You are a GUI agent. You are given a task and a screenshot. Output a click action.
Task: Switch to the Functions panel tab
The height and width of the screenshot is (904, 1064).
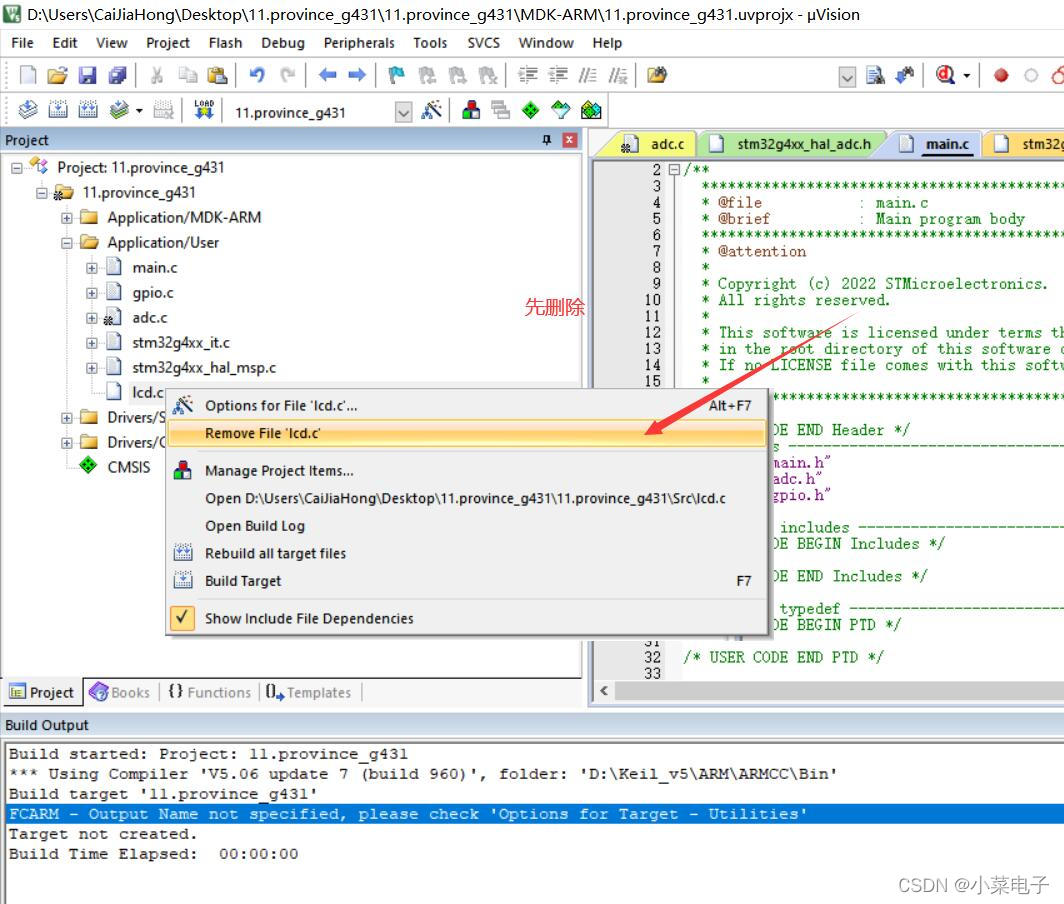pyautogui.click(x=209, y=692)
